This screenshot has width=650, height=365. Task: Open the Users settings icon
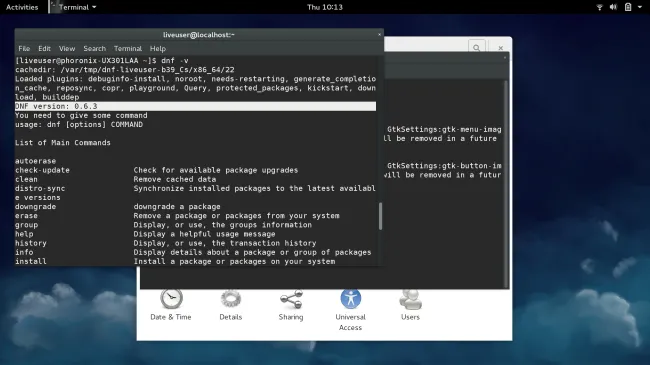tap(410, 299)
